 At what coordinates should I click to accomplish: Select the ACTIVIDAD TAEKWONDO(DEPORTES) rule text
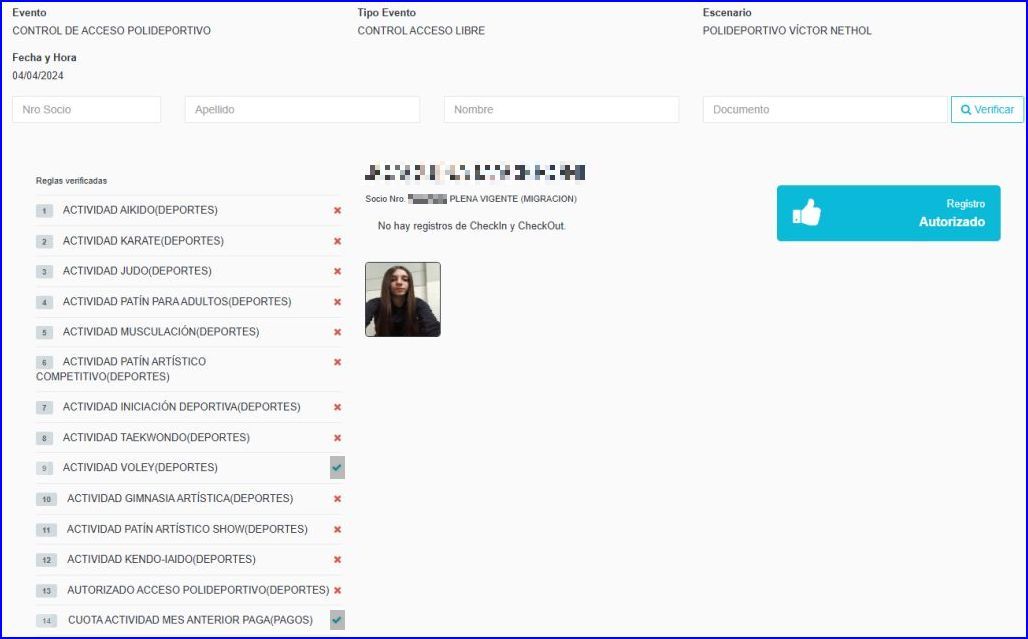point(156,438)
